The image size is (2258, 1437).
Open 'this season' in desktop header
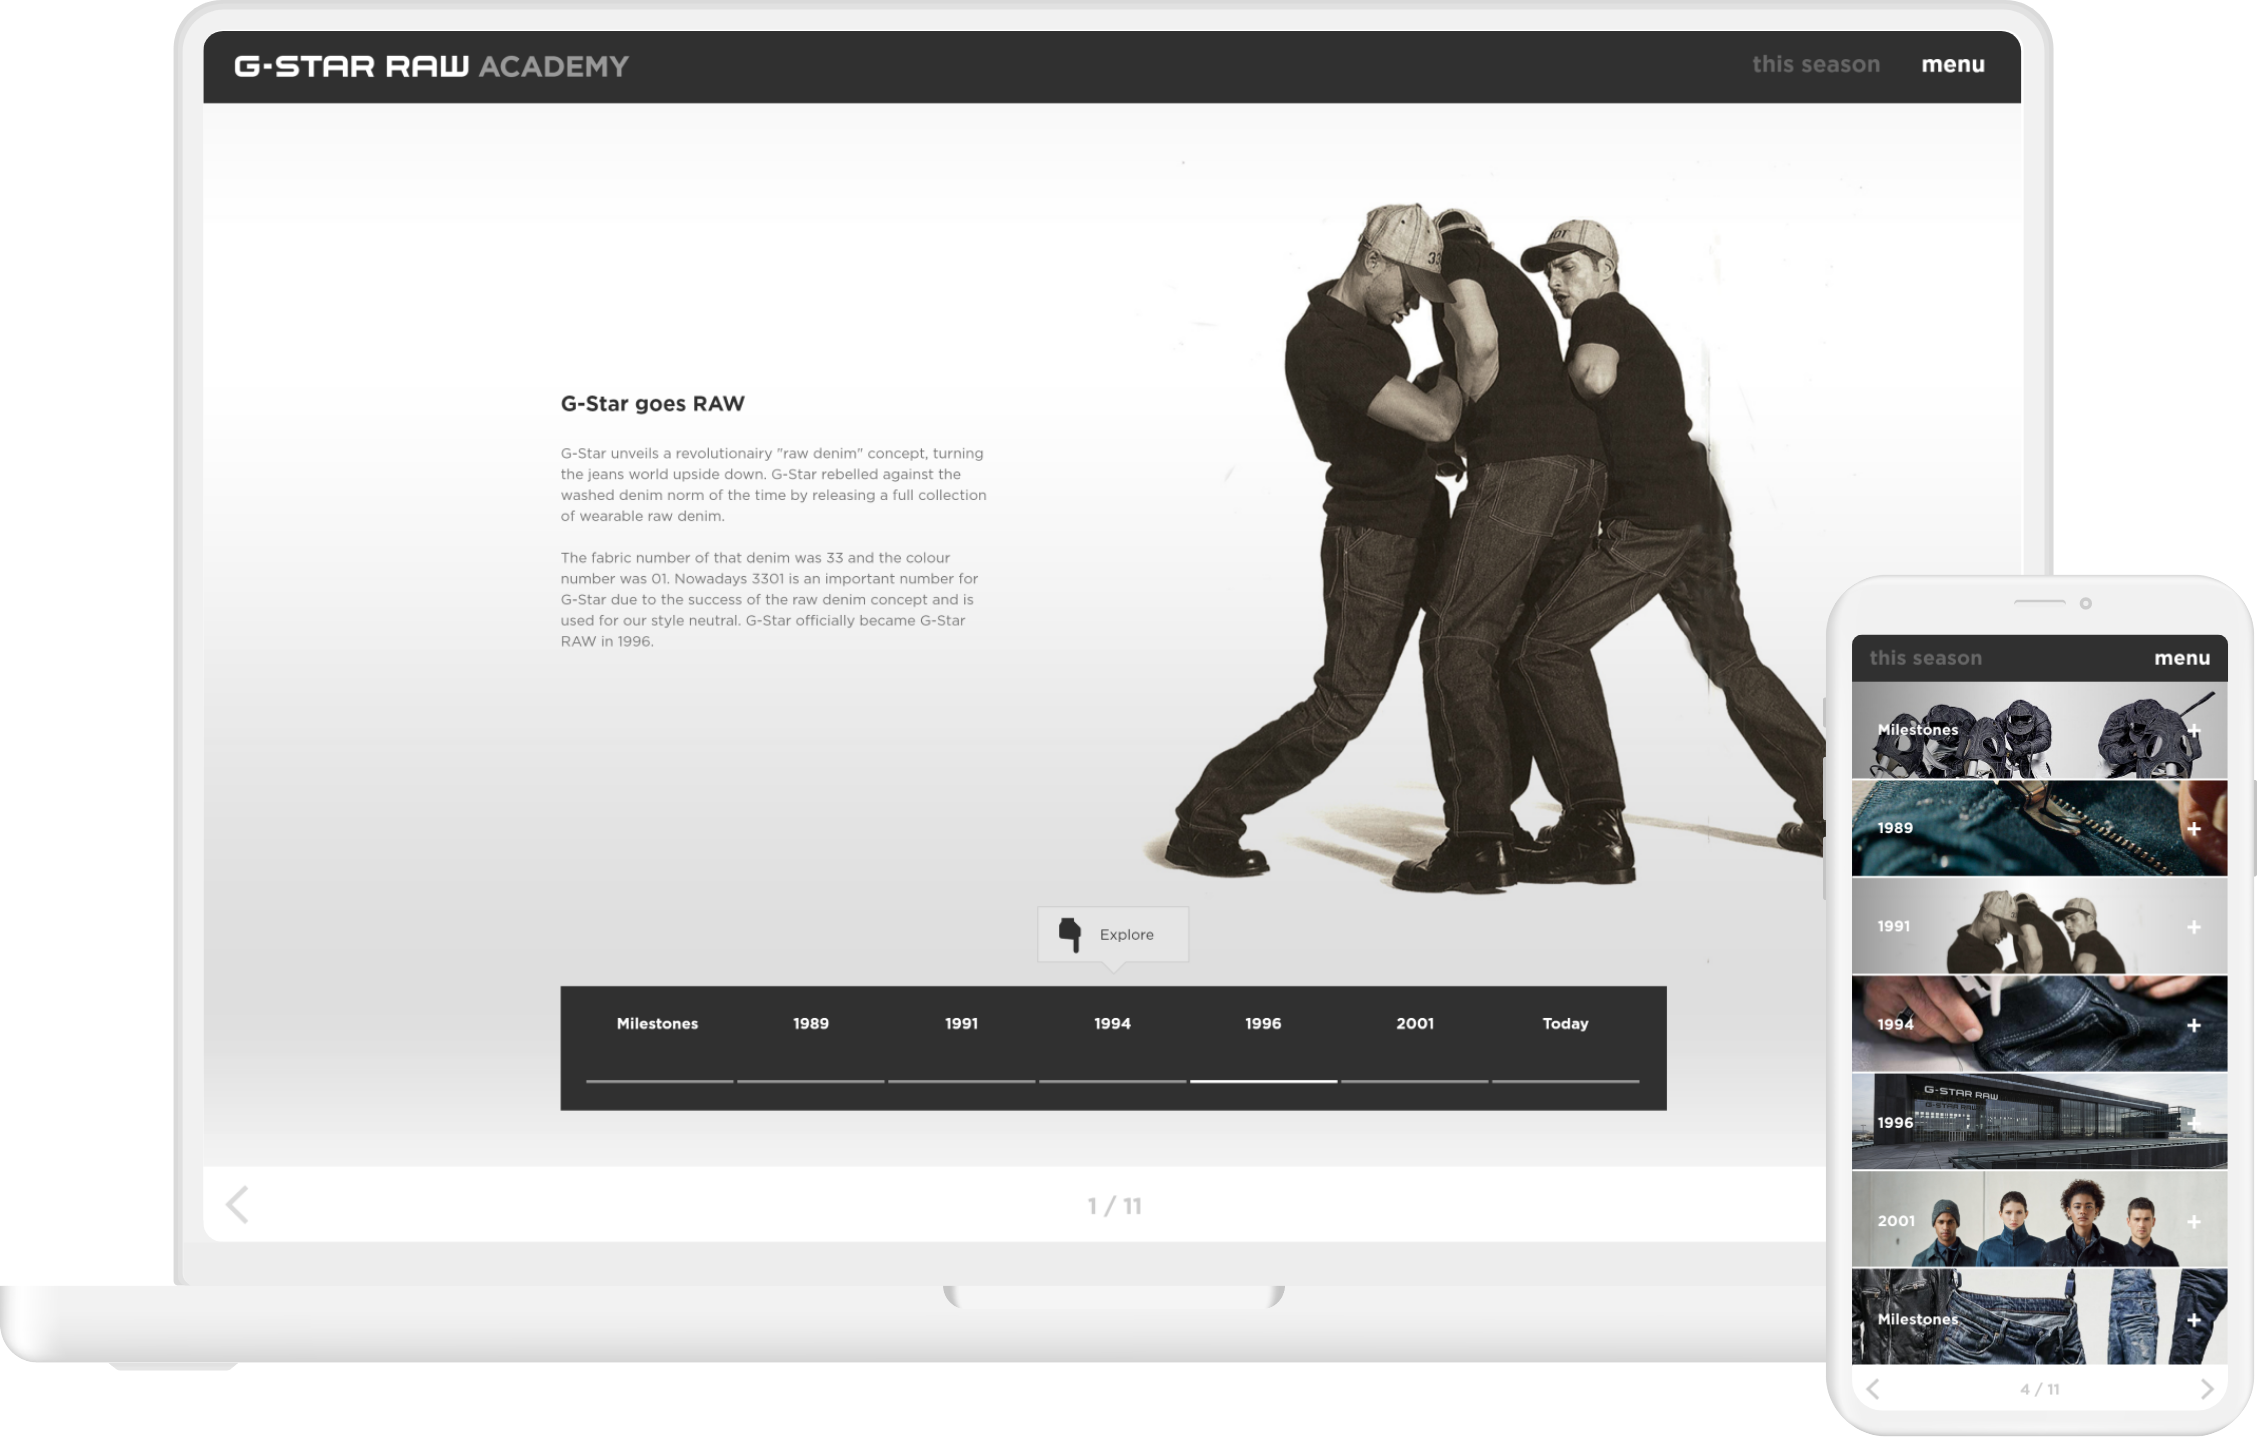coord(1815,65)
